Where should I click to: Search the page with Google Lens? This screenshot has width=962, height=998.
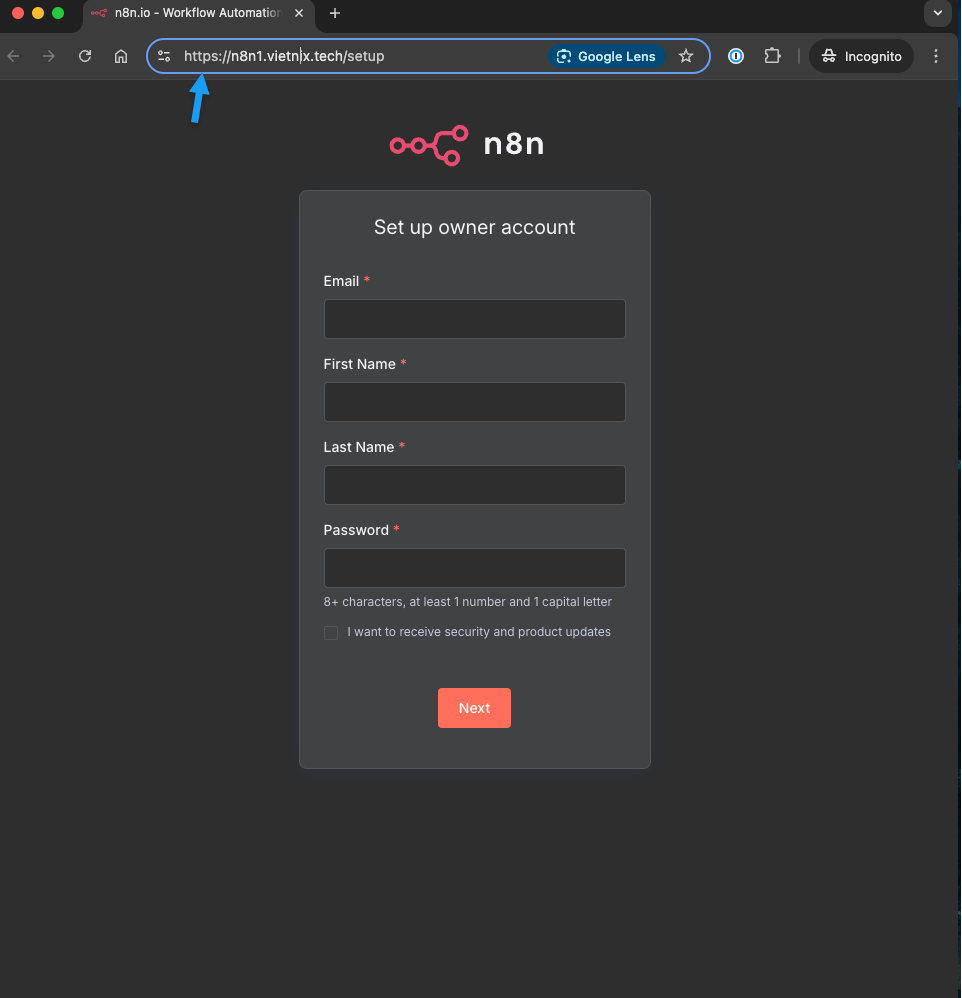pos(607,56)
